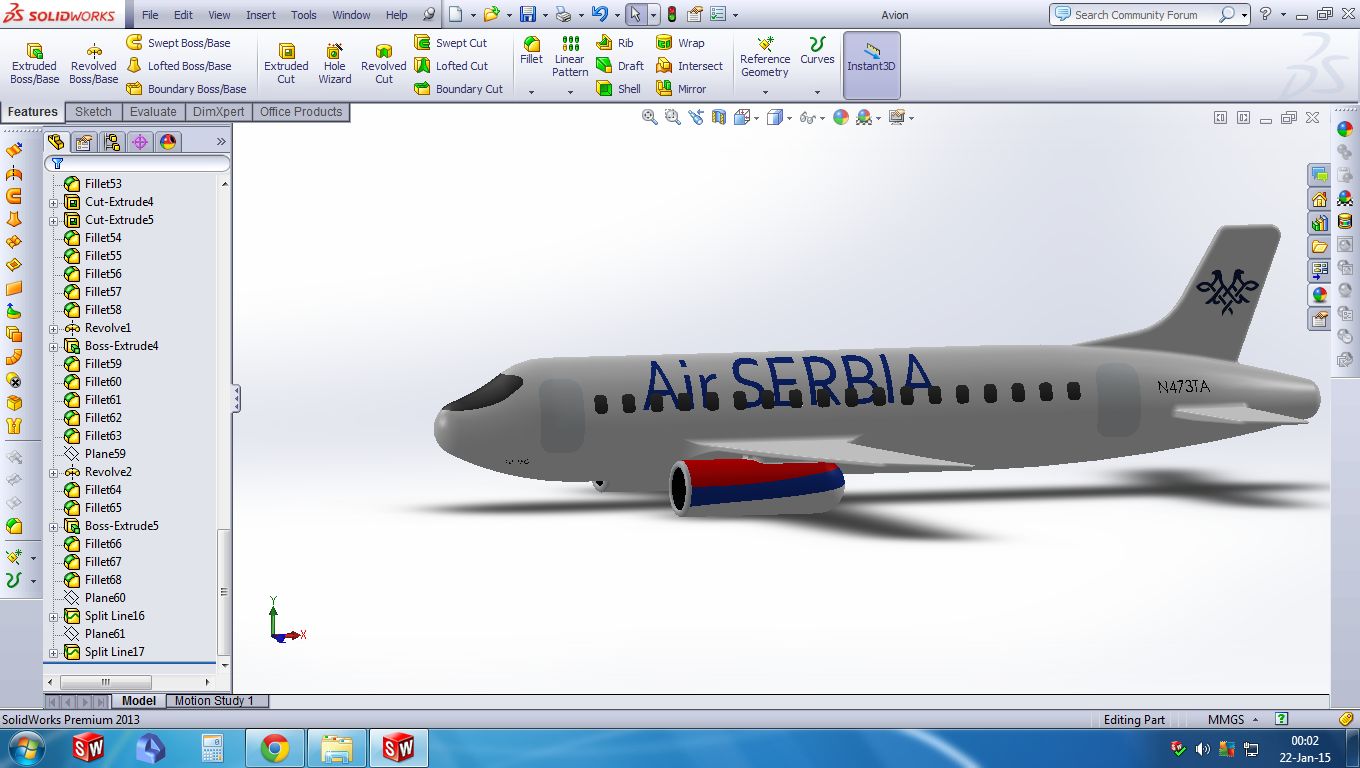
Task: Open the Insert menu
Action: click(x=260, y=14)
